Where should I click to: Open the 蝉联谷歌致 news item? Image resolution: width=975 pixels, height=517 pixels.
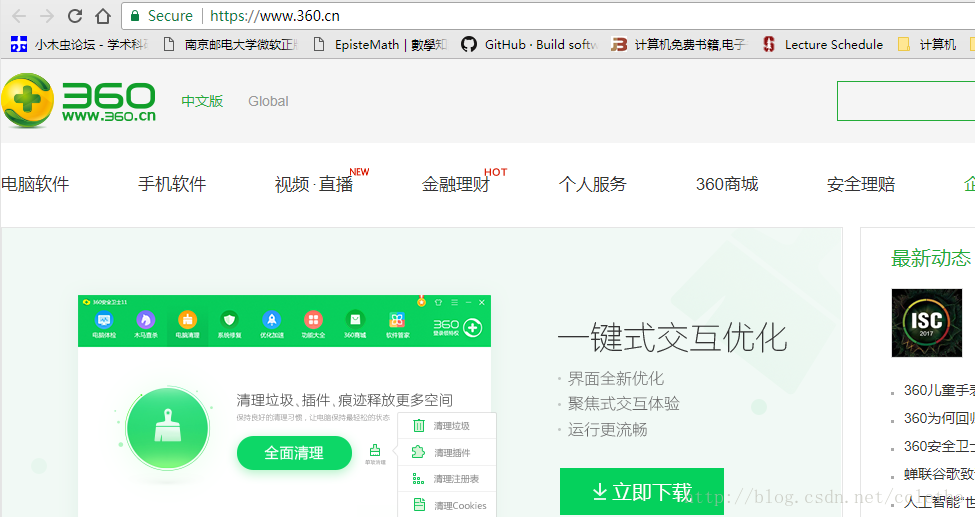[939, 474]
